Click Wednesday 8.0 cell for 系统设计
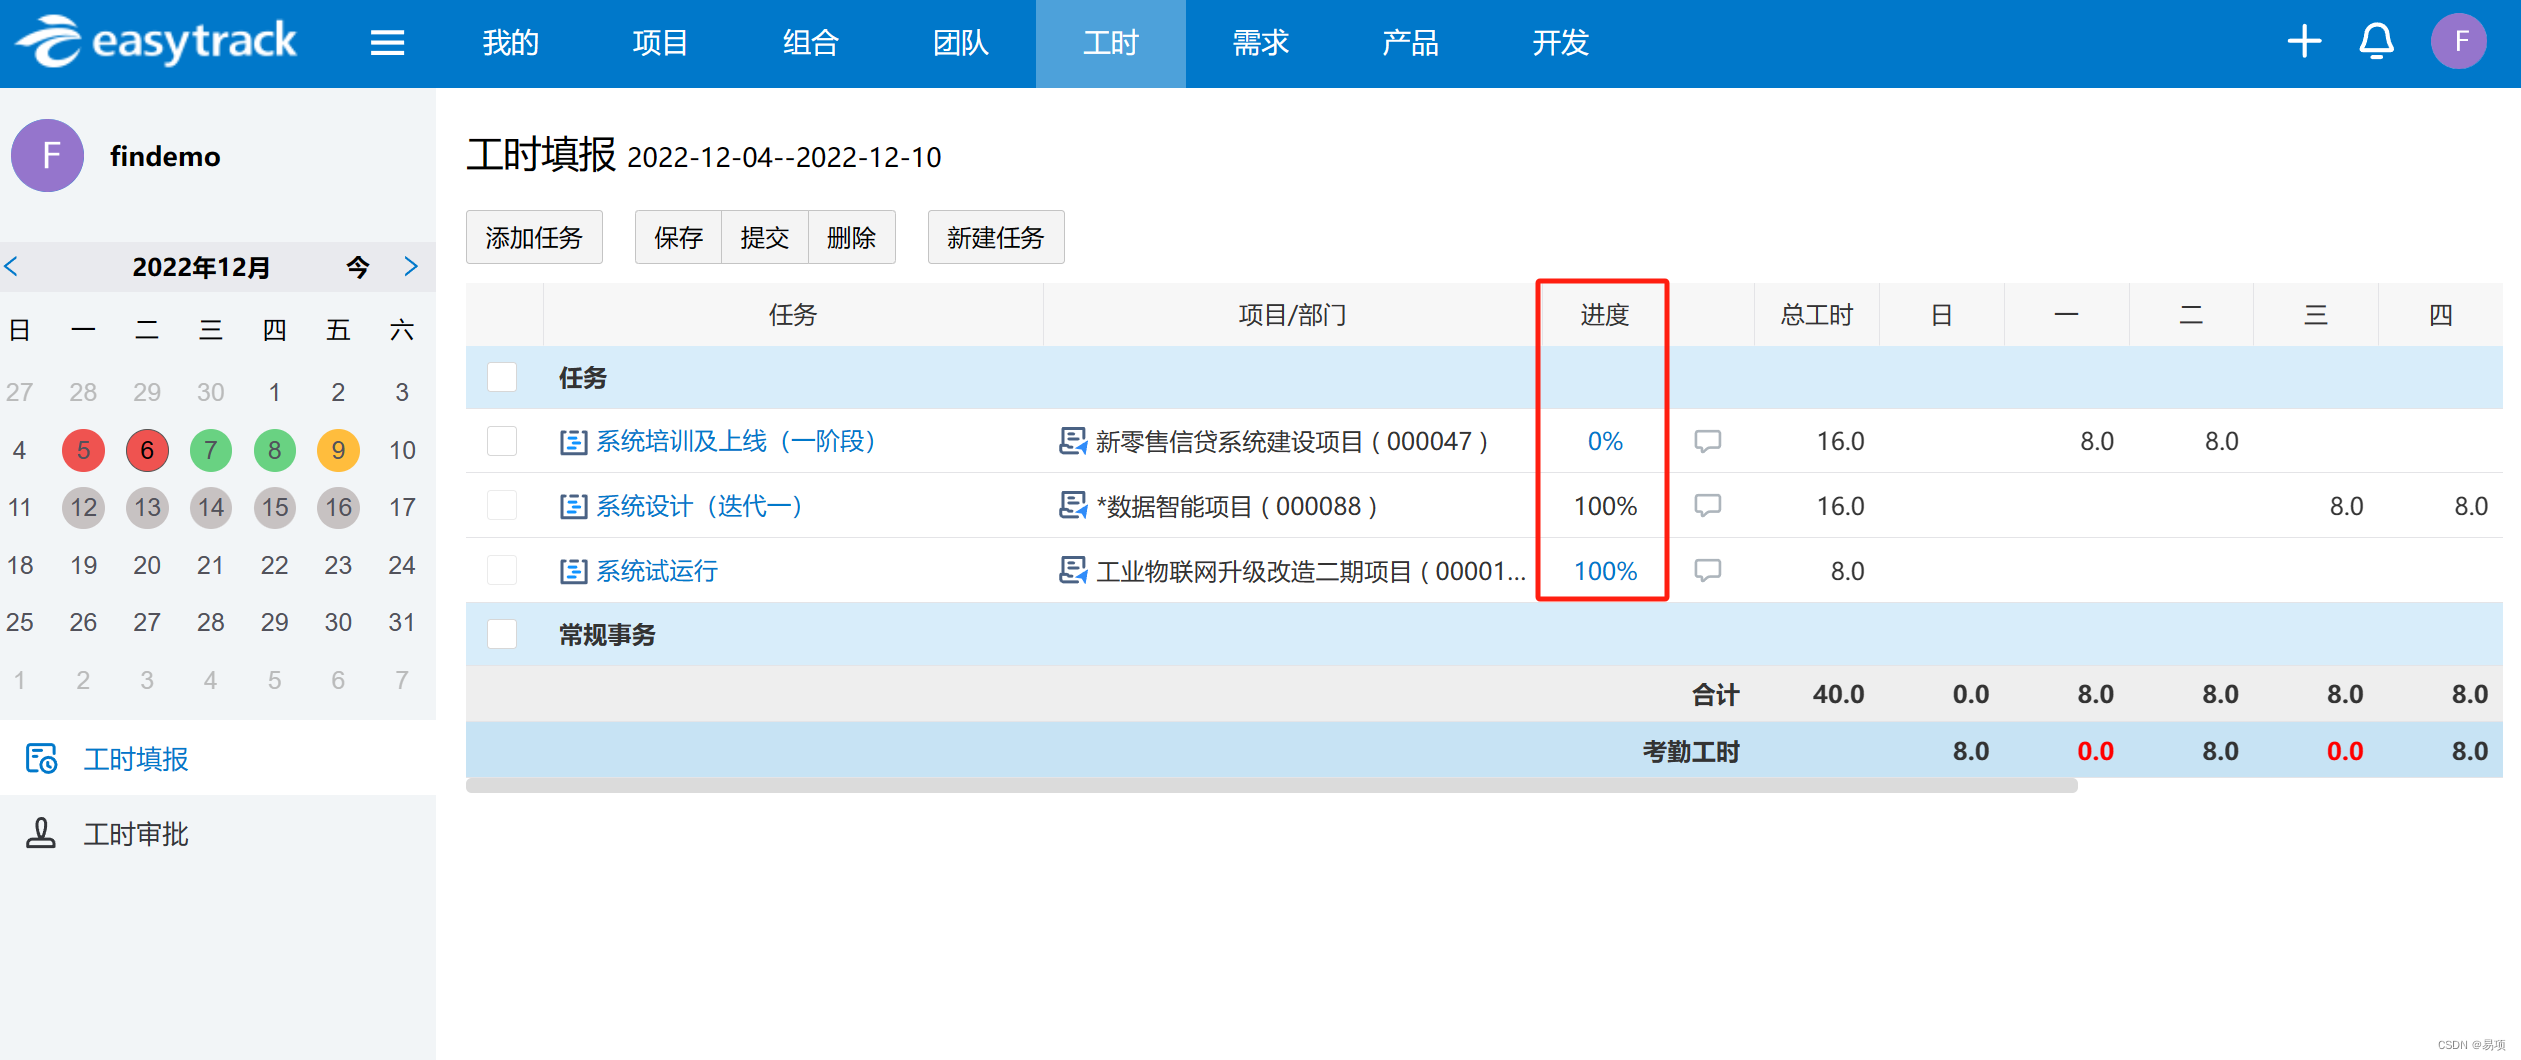This screenshot has height=1060, width=2521. point(2346,506)
